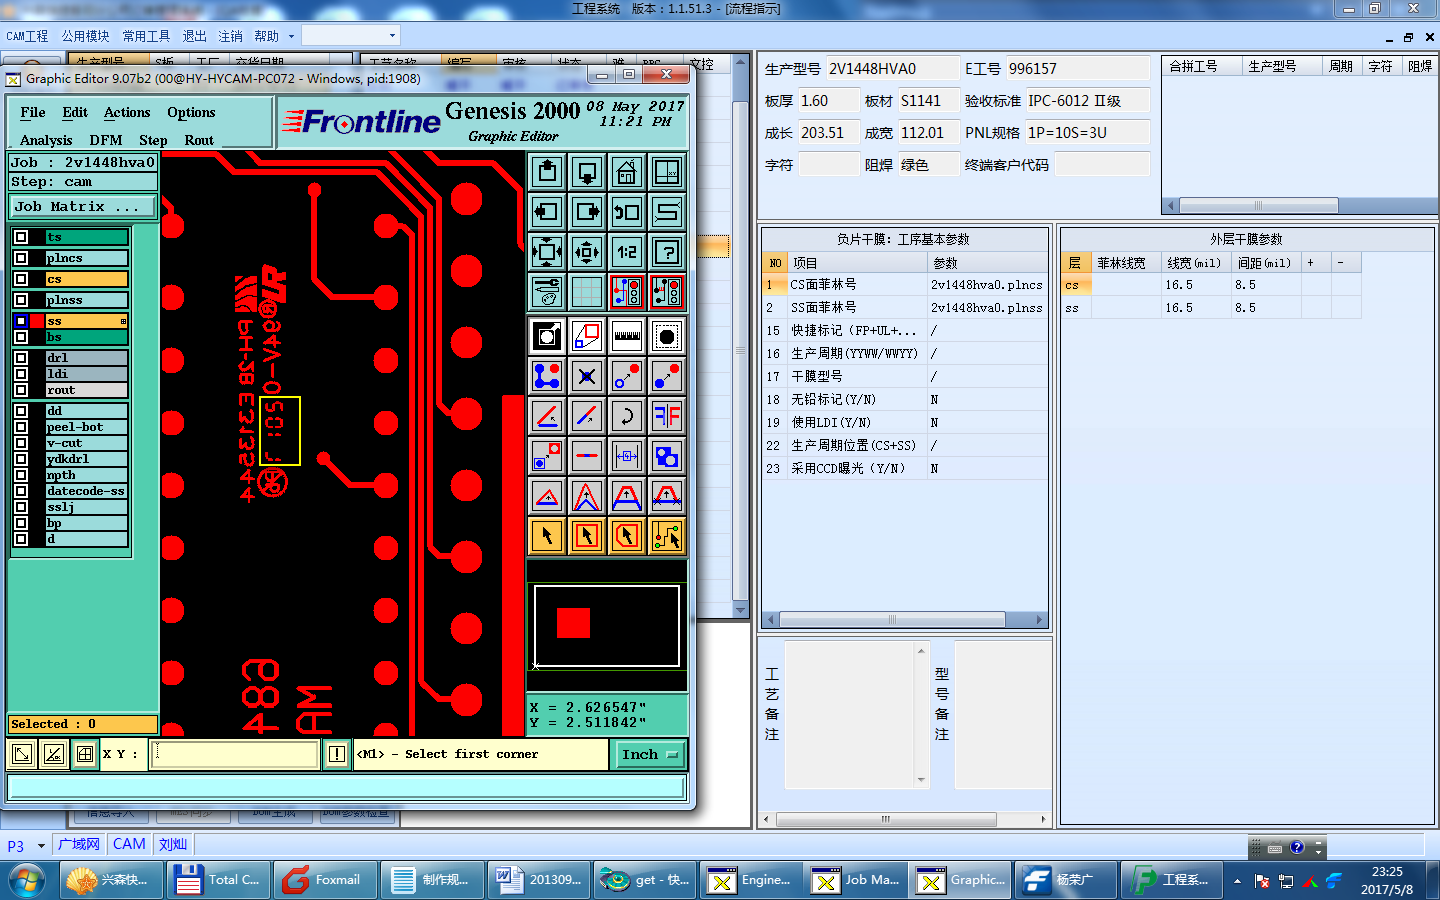The height and width of the screenshot is (900, 1440).
Task: Toggle the plncs layer checkbox
Action: click(x=21, y=258)
